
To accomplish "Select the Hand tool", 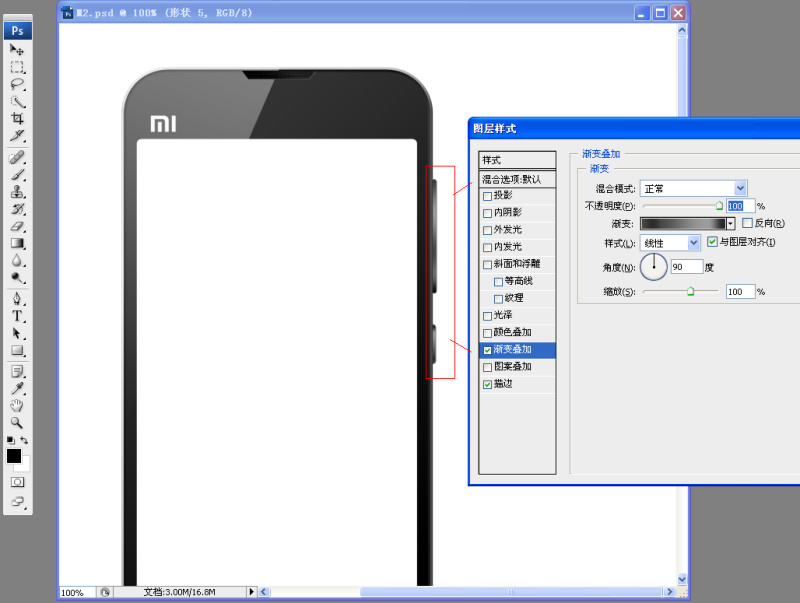I will (x=17, y=406).
